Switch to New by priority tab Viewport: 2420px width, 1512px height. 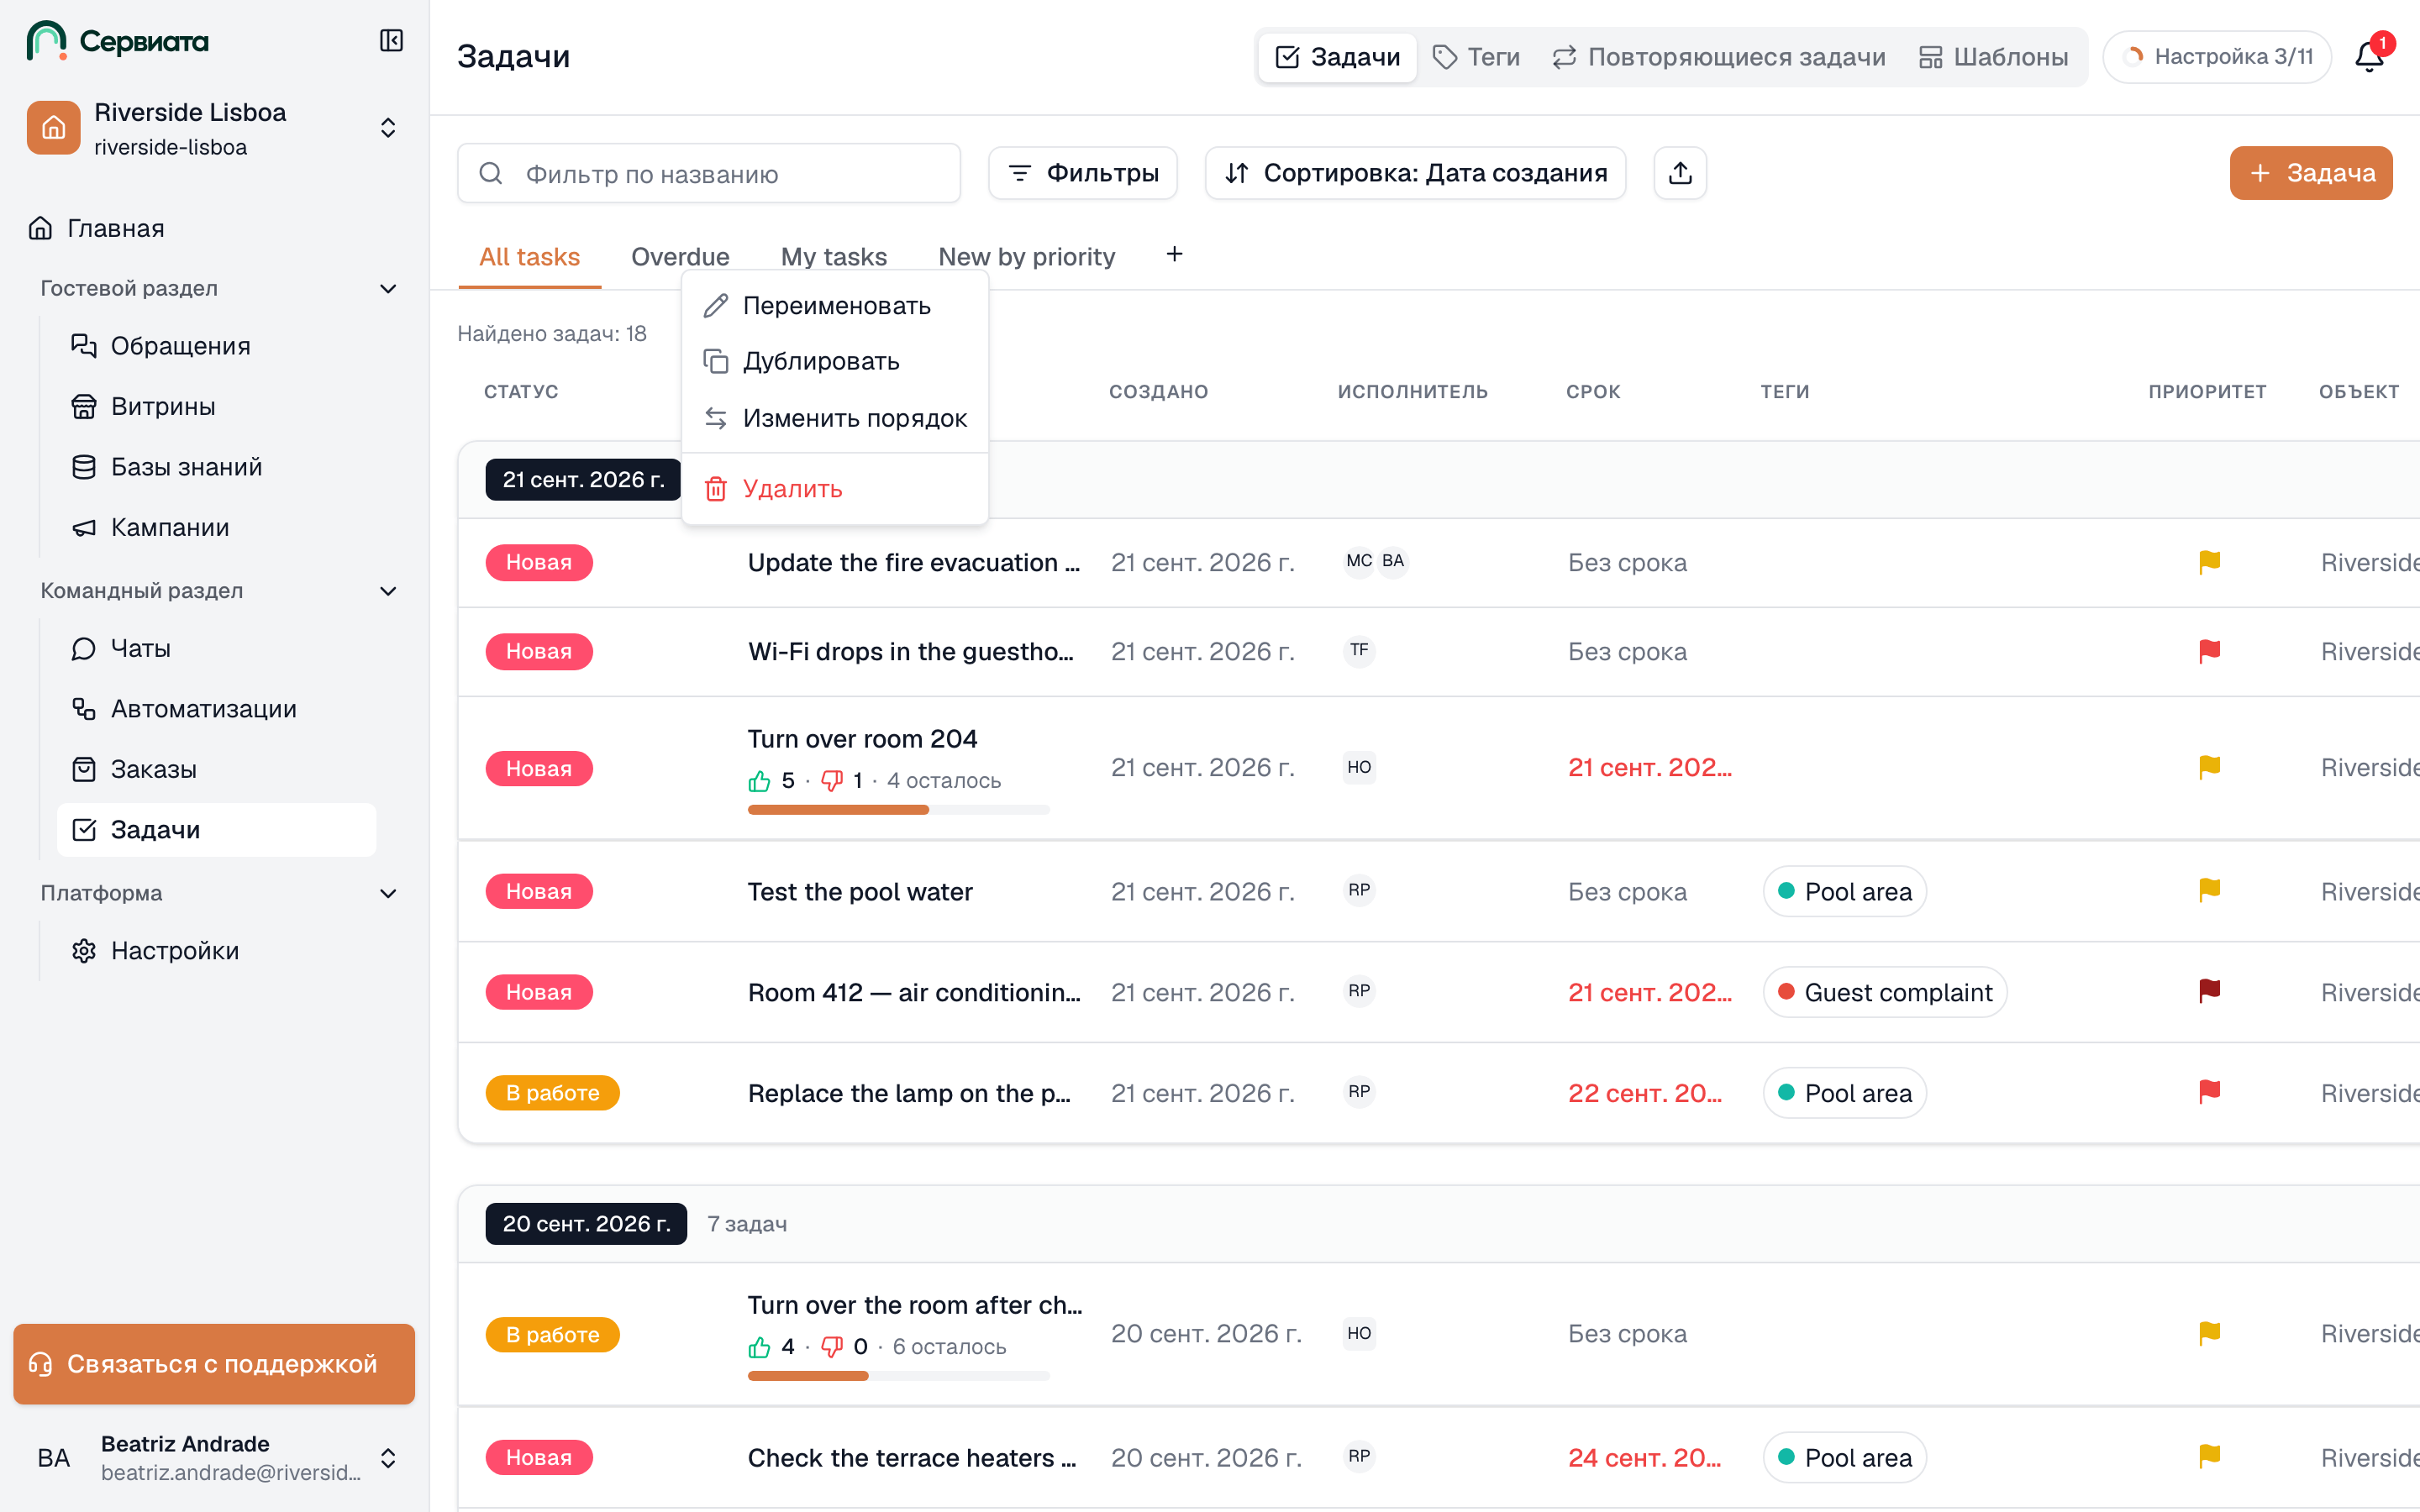[x=1026, y=257]
